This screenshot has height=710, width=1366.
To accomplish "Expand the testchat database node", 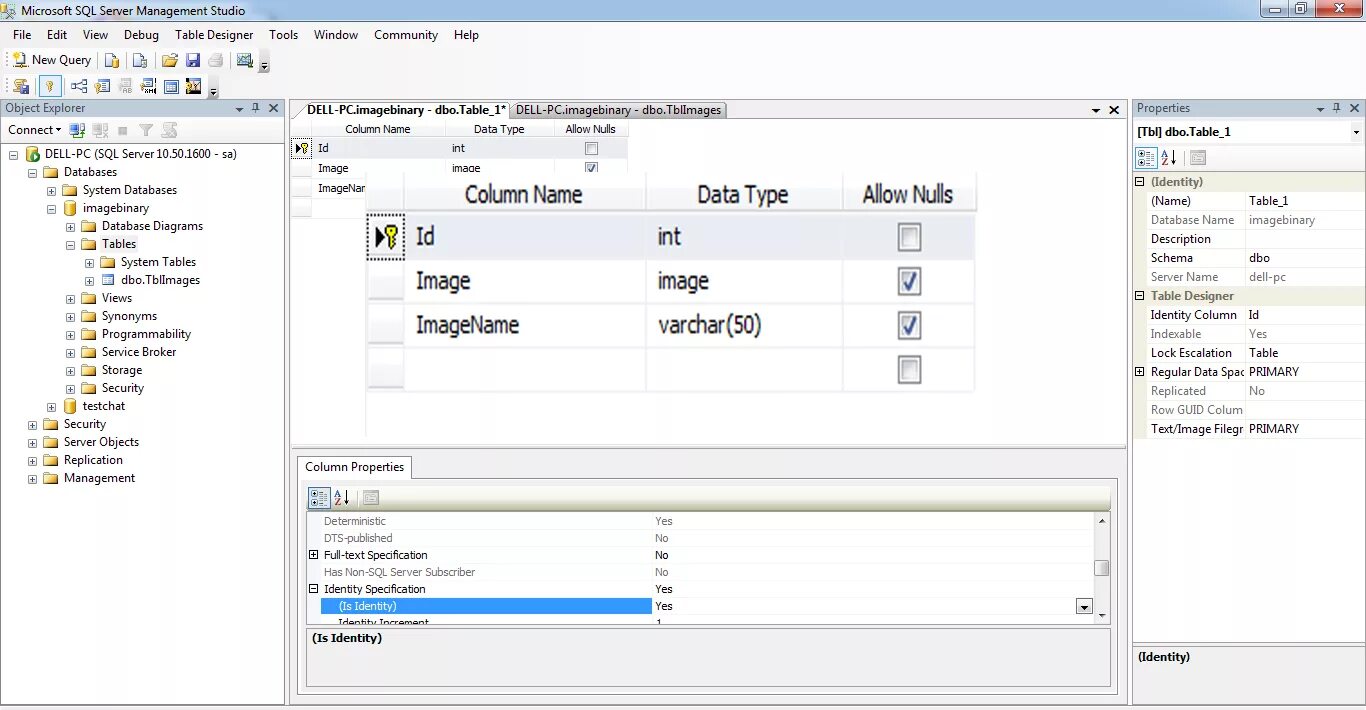I will click(51, 406).
